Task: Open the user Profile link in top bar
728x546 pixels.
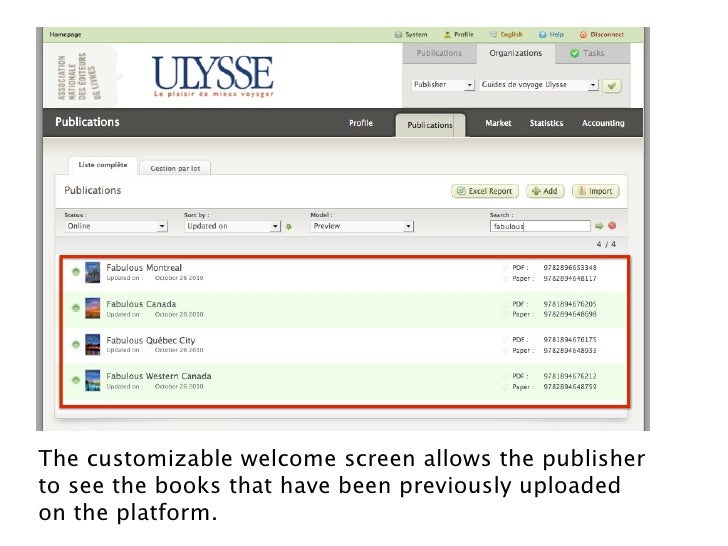Action: 459,34
